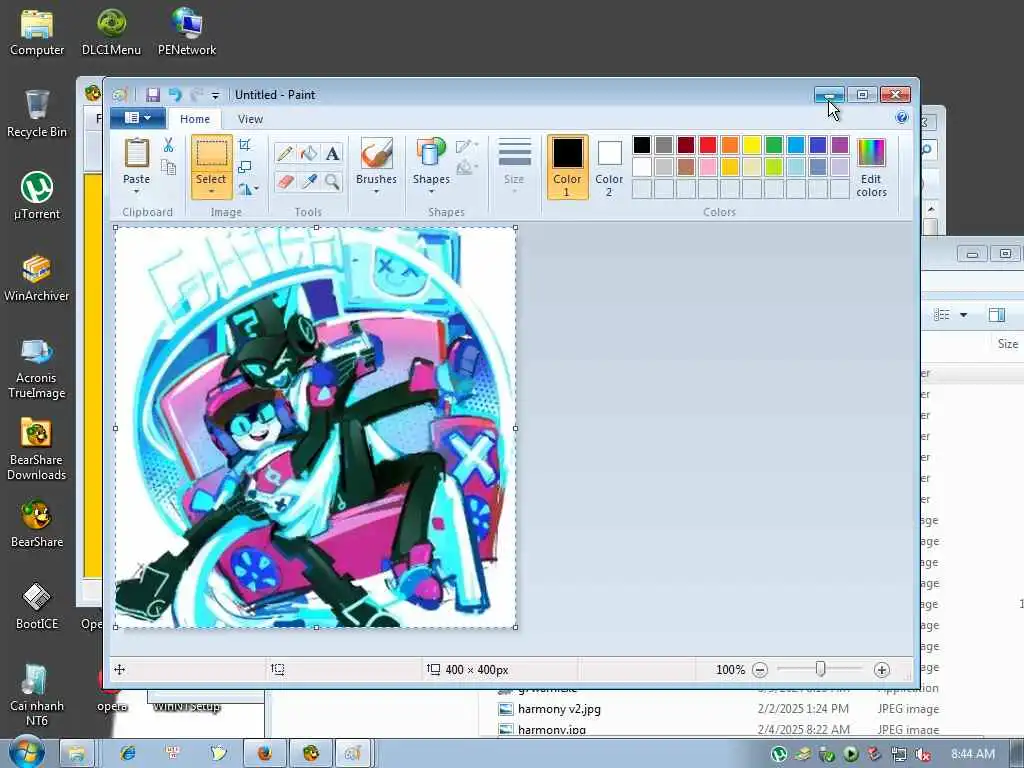Open Computer desktop icon

37,33
